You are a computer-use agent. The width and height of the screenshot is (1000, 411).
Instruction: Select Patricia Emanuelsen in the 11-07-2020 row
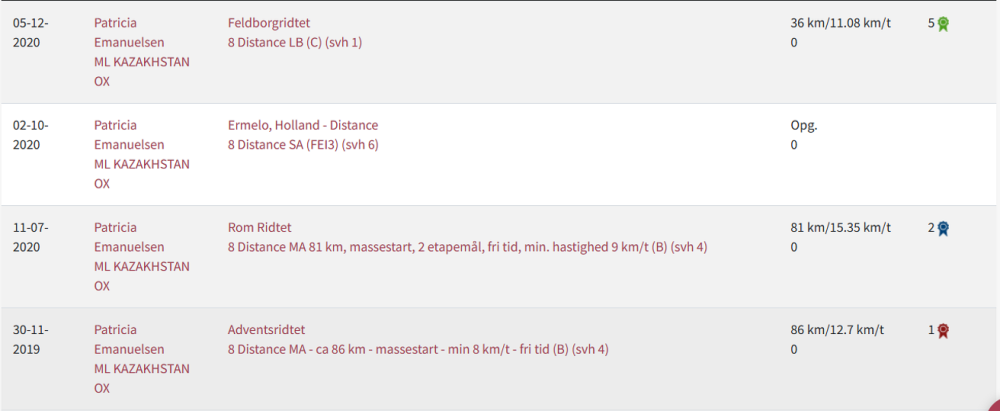(x=129, y=237)
